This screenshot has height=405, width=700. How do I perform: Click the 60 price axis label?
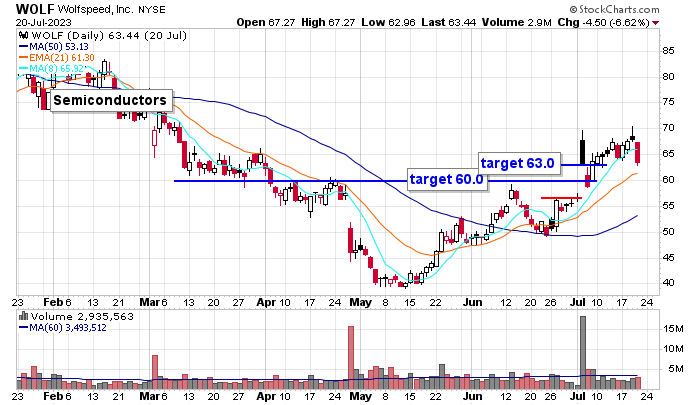668,180
